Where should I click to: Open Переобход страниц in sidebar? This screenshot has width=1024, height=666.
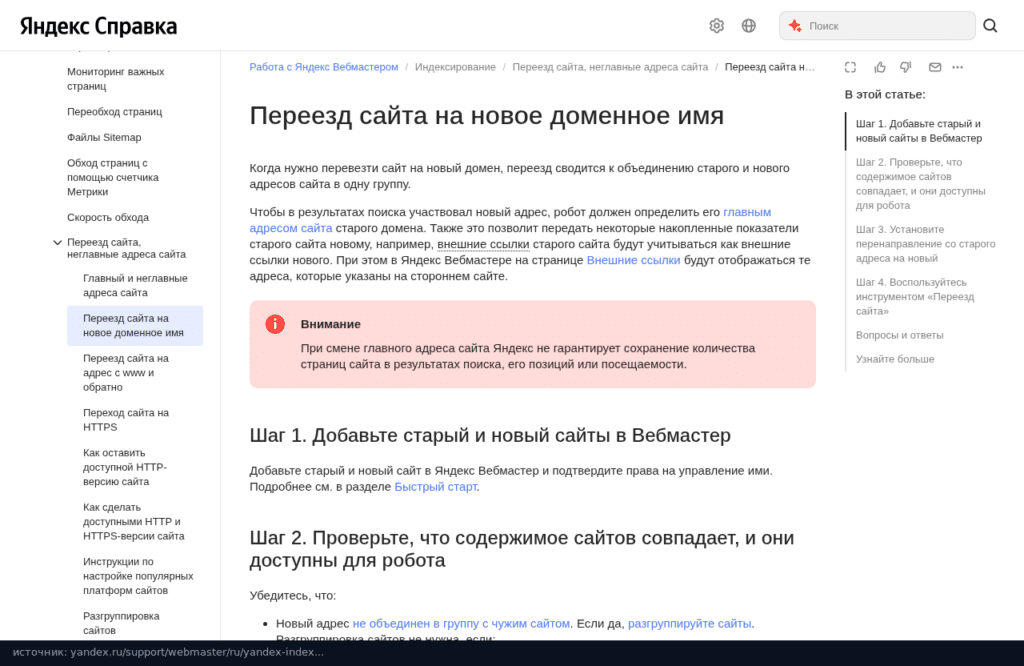(114, 112)
